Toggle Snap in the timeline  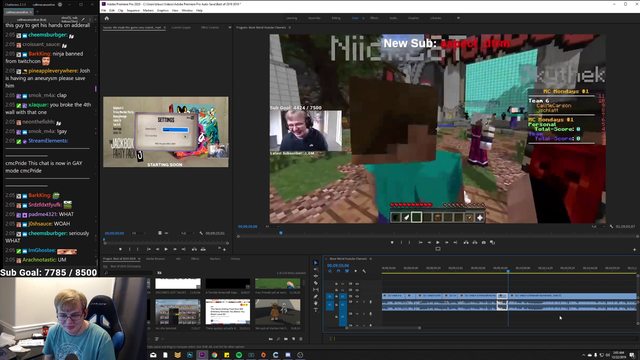(338, 271)
